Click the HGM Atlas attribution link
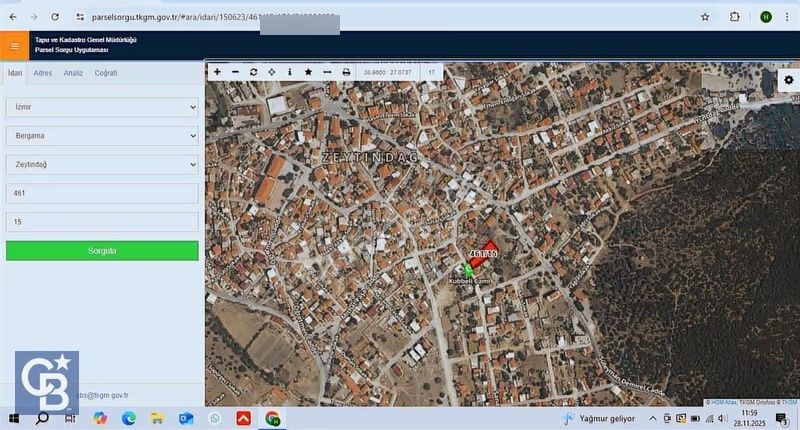Screen dimensions: 800x430 click(x=723, y=402)
